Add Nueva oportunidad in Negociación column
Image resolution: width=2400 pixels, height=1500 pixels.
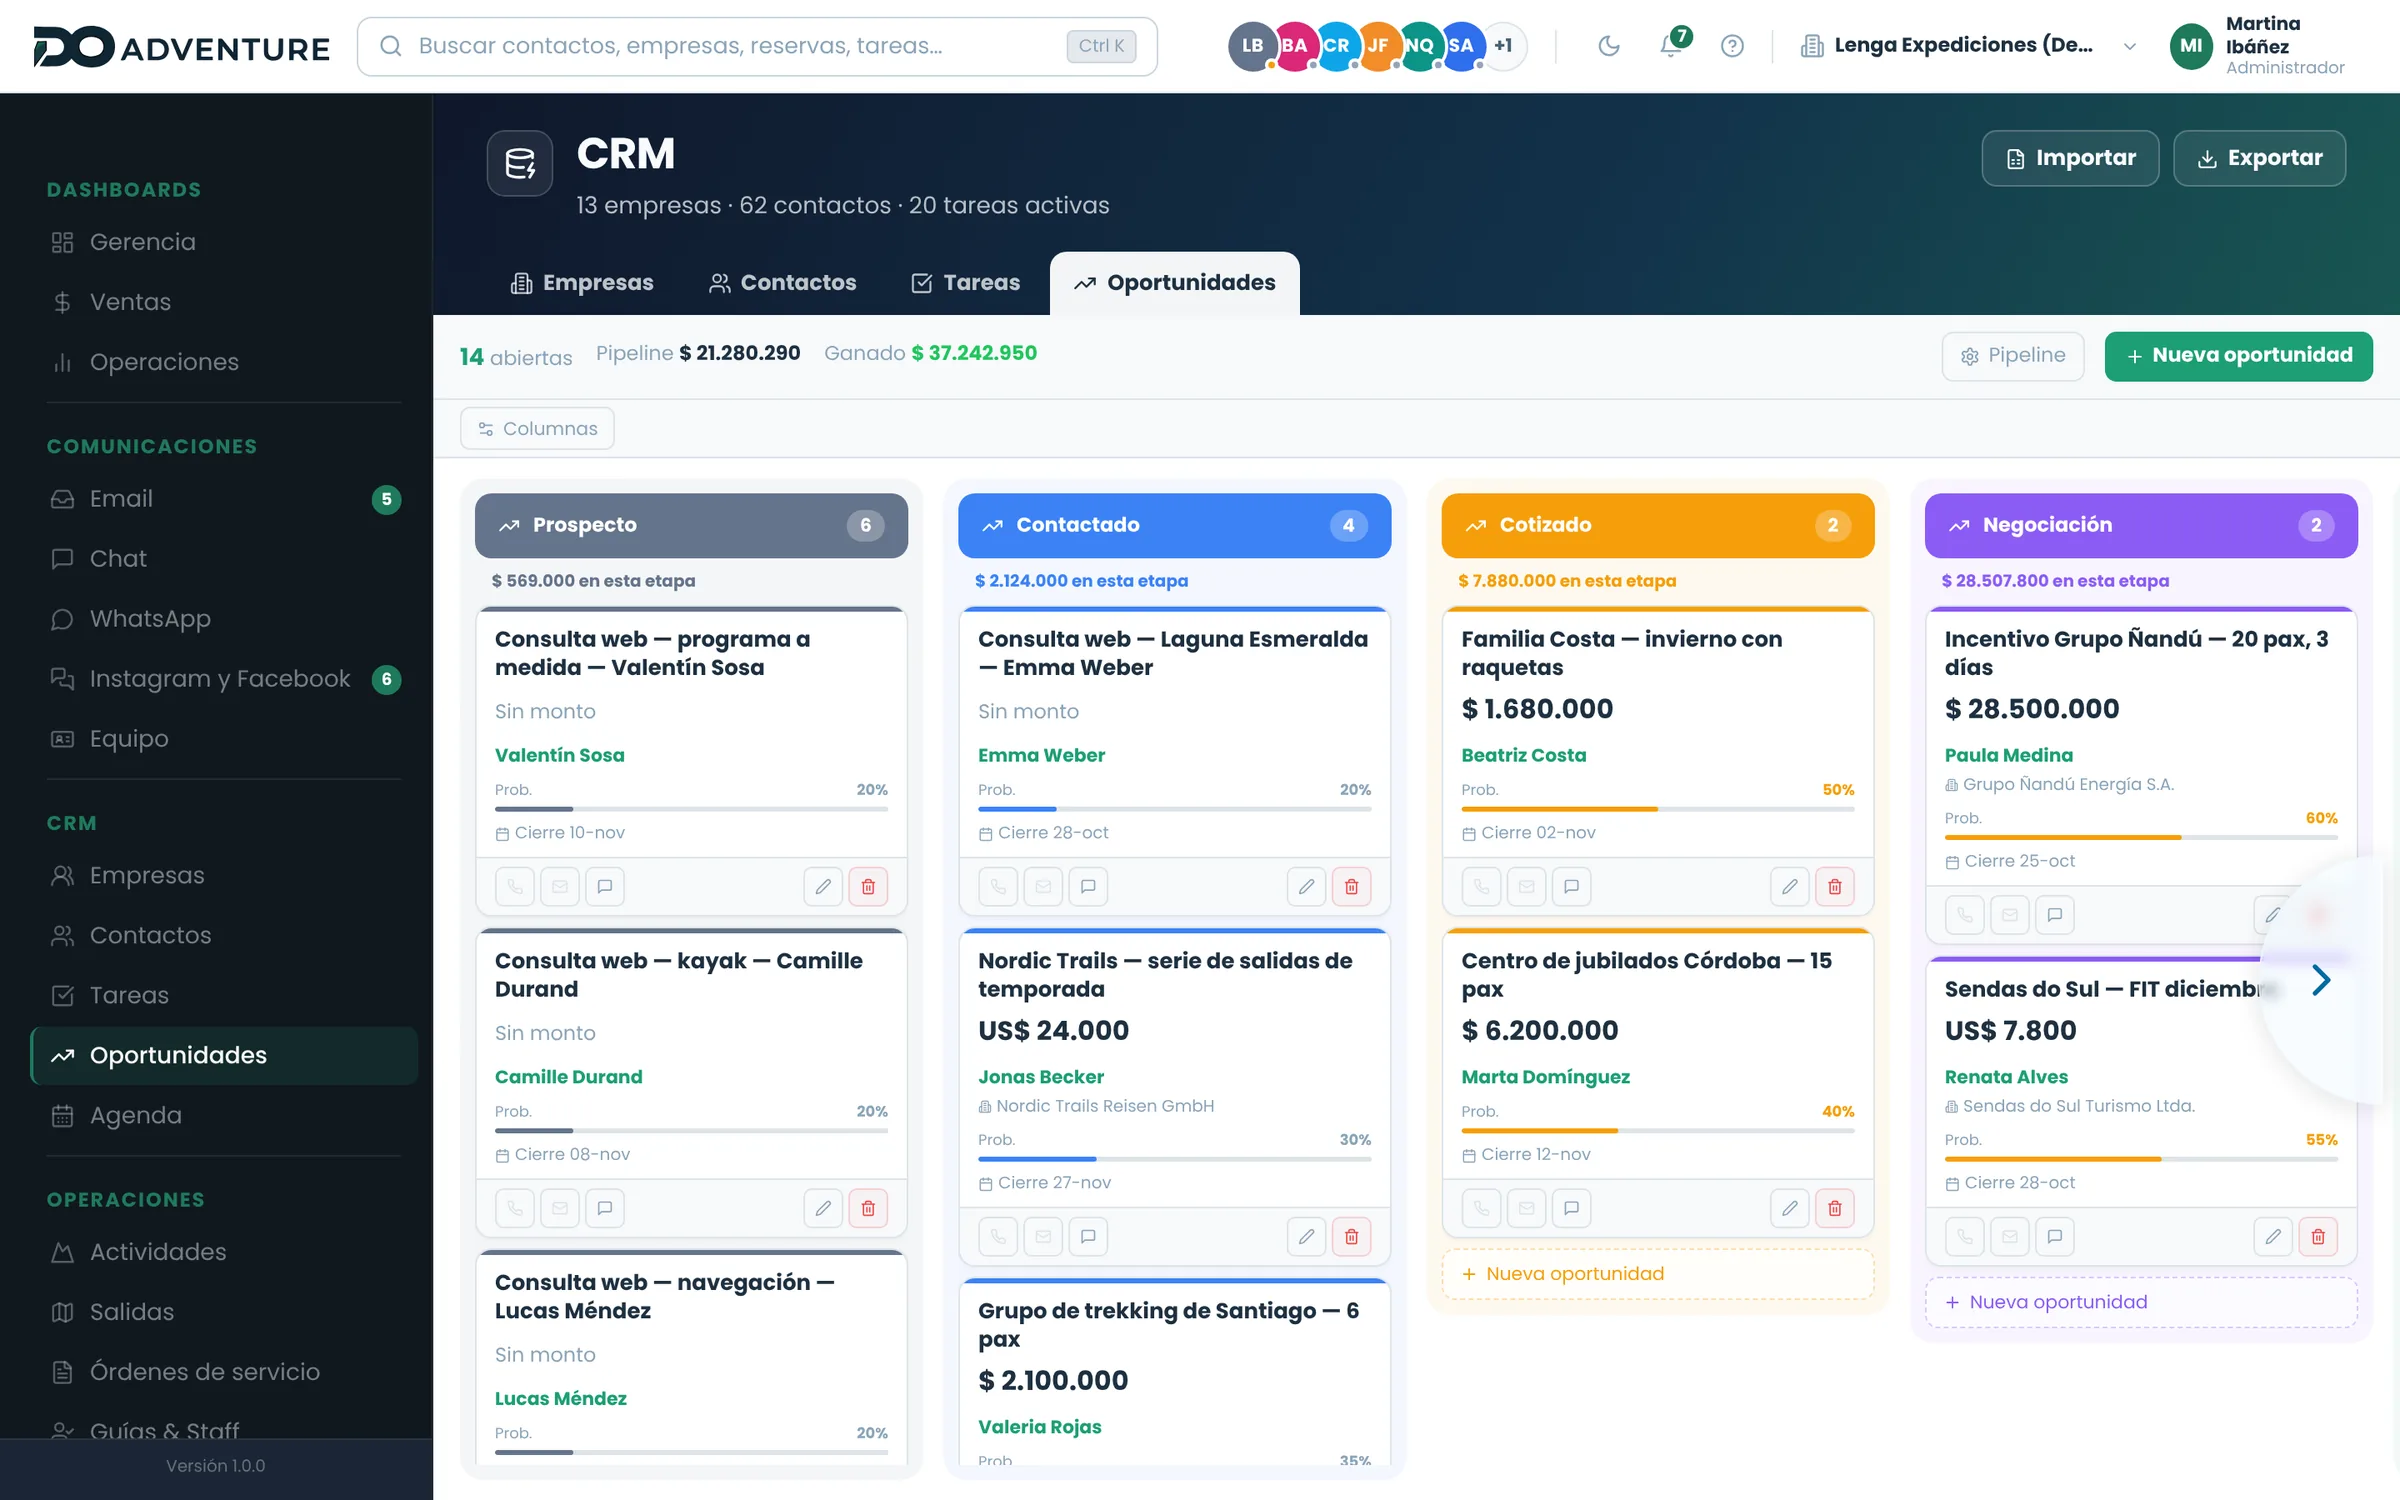pos(2141,1302)
